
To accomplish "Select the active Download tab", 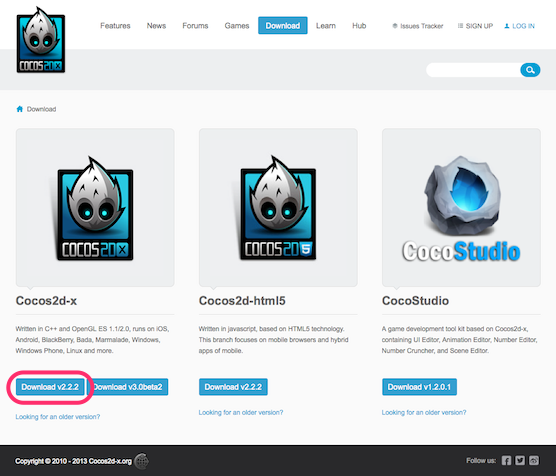I will [x=283, y=26].
